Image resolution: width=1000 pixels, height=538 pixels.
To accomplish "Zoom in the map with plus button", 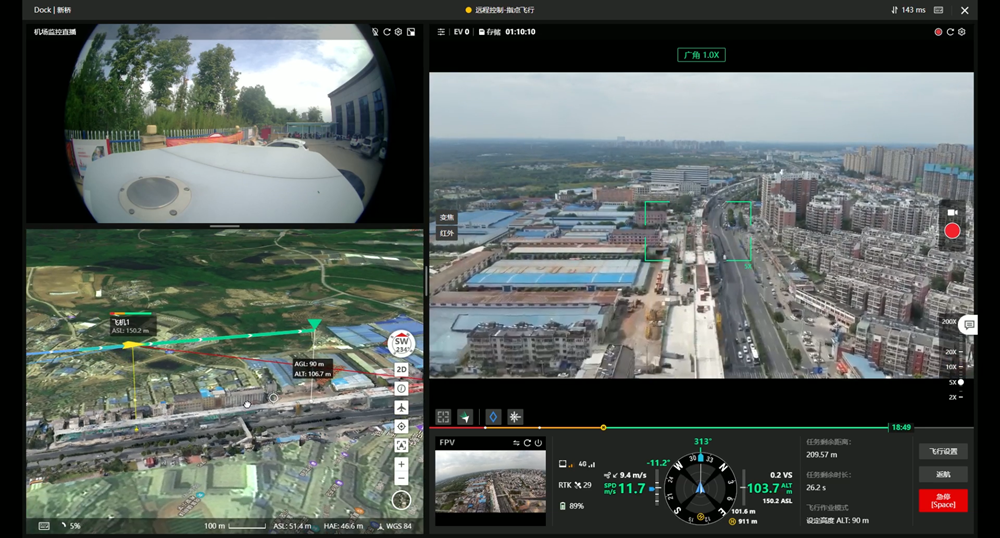I will [401, 464].
